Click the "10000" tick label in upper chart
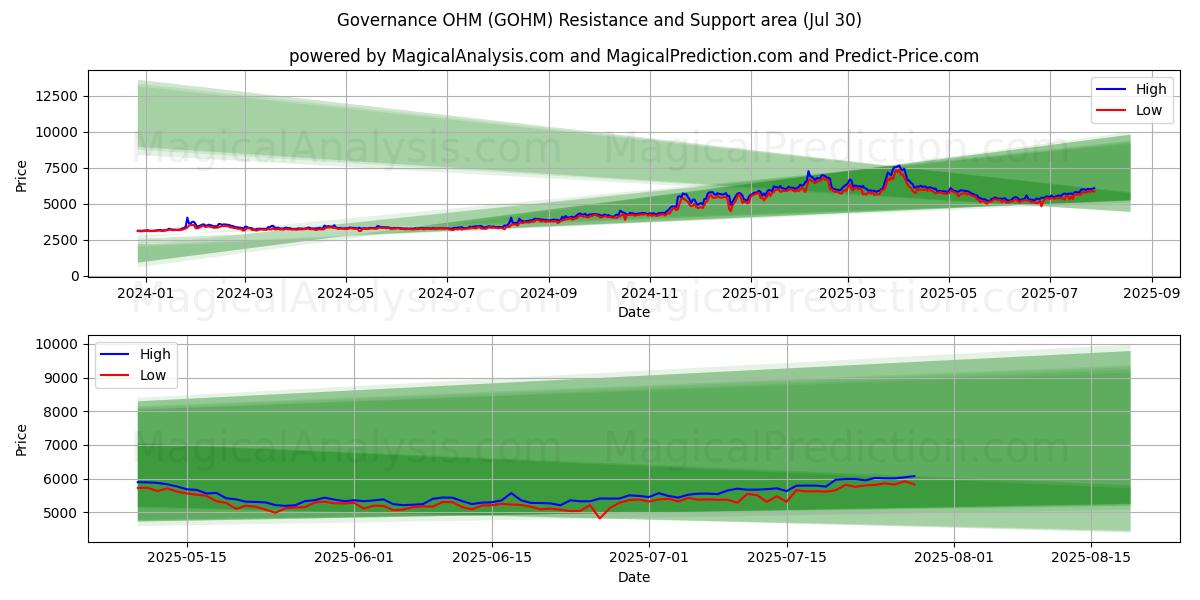Image resolution: width=1200 pixels, height=600 pixels. tap(56, 132)
